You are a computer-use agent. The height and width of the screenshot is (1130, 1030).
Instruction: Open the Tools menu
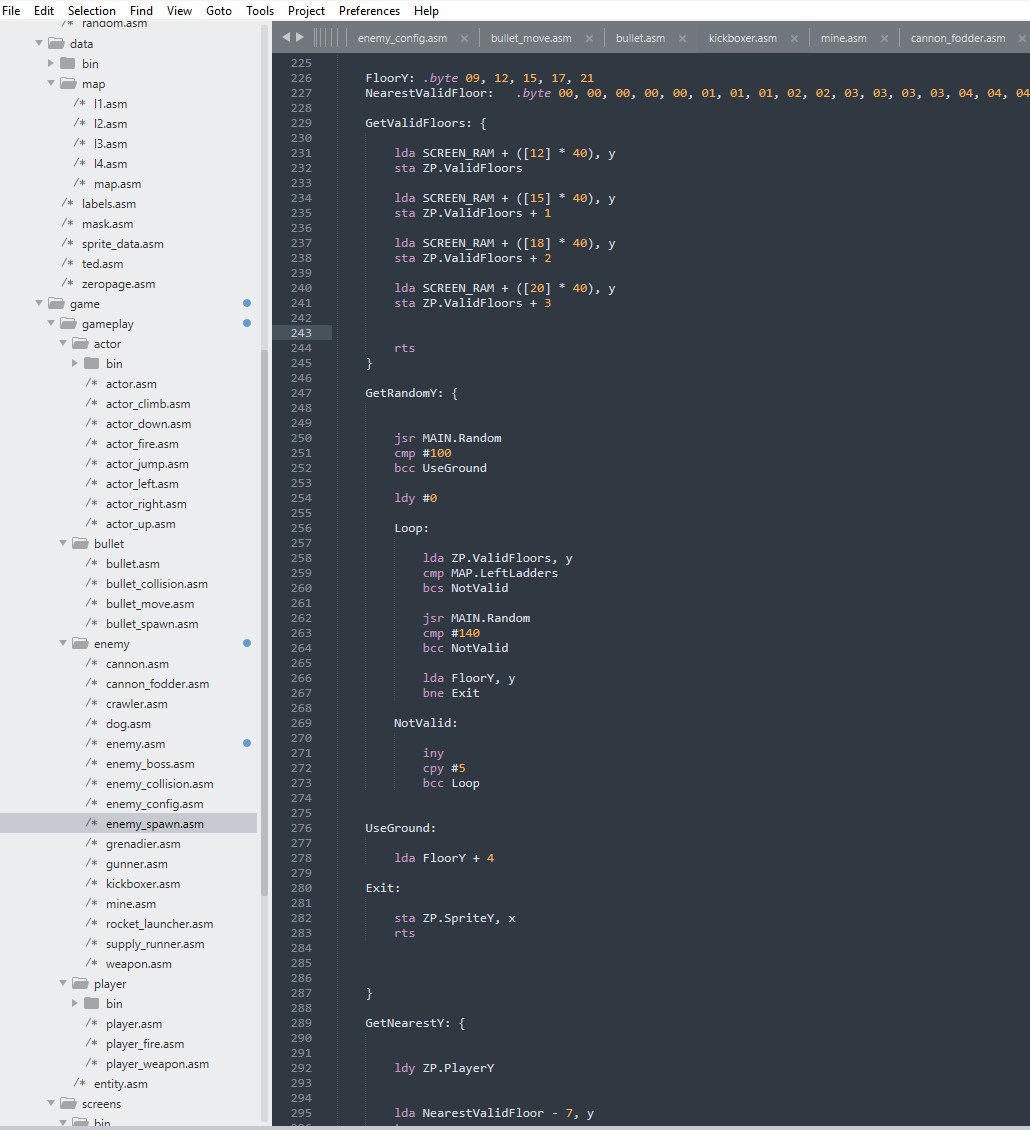tap(260, 11)
